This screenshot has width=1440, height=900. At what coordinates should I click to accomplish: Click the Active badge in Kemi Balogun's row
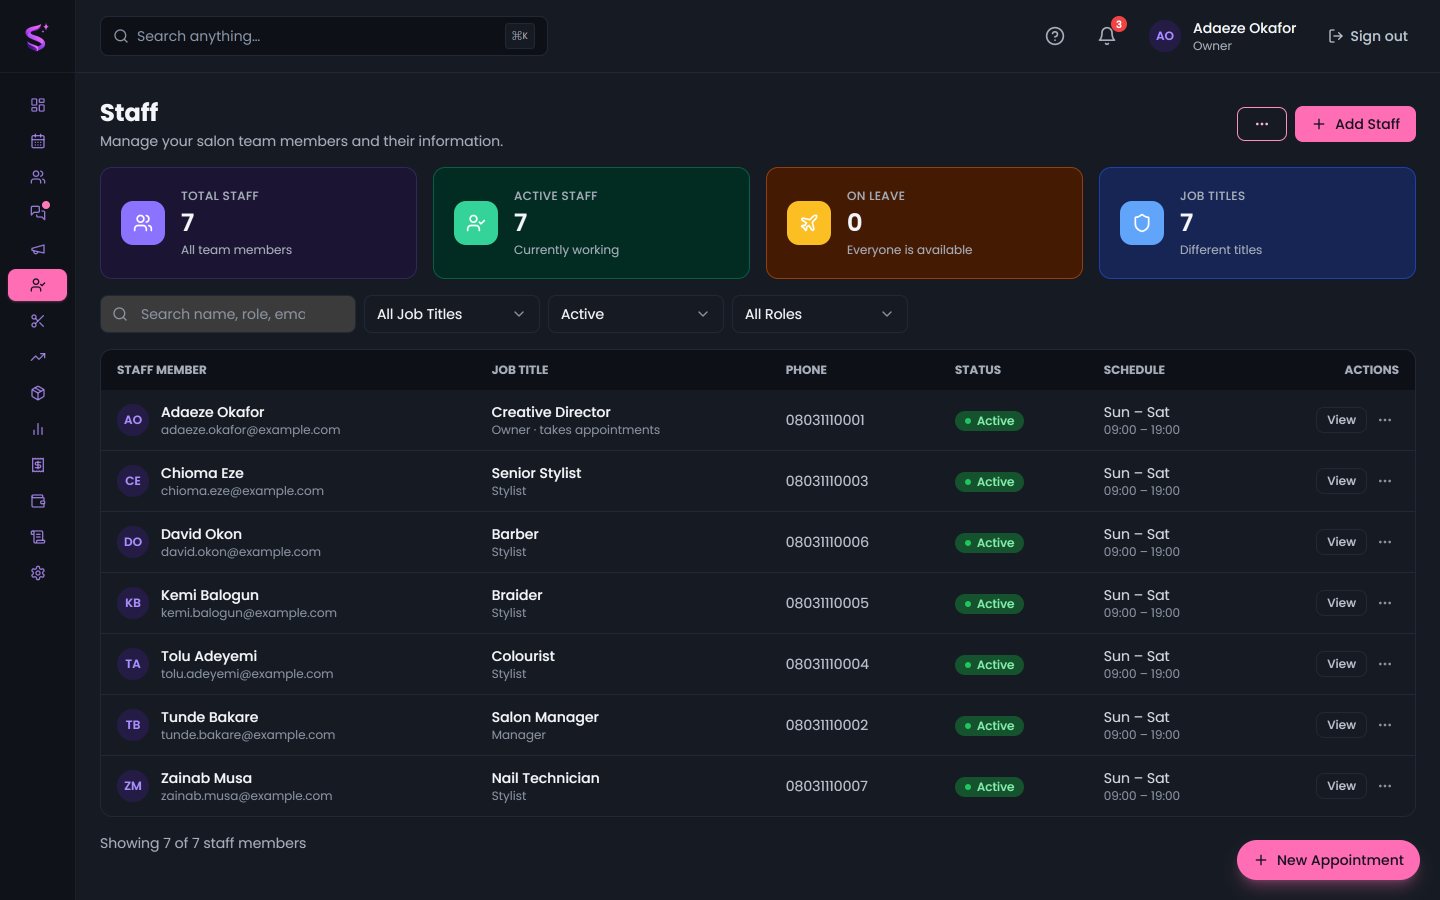989,604
